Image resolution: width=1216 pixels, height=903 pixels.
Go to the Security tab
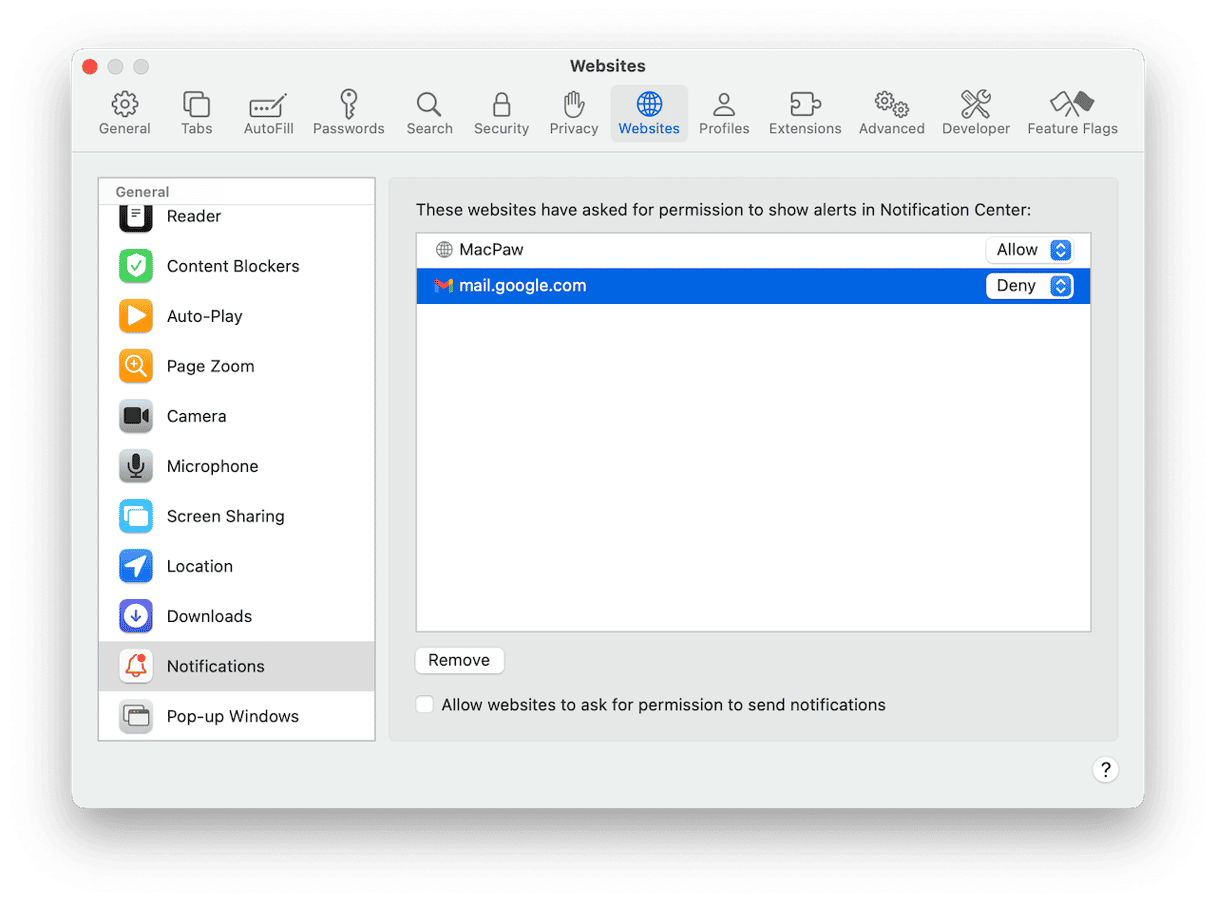tap(501, 113)
